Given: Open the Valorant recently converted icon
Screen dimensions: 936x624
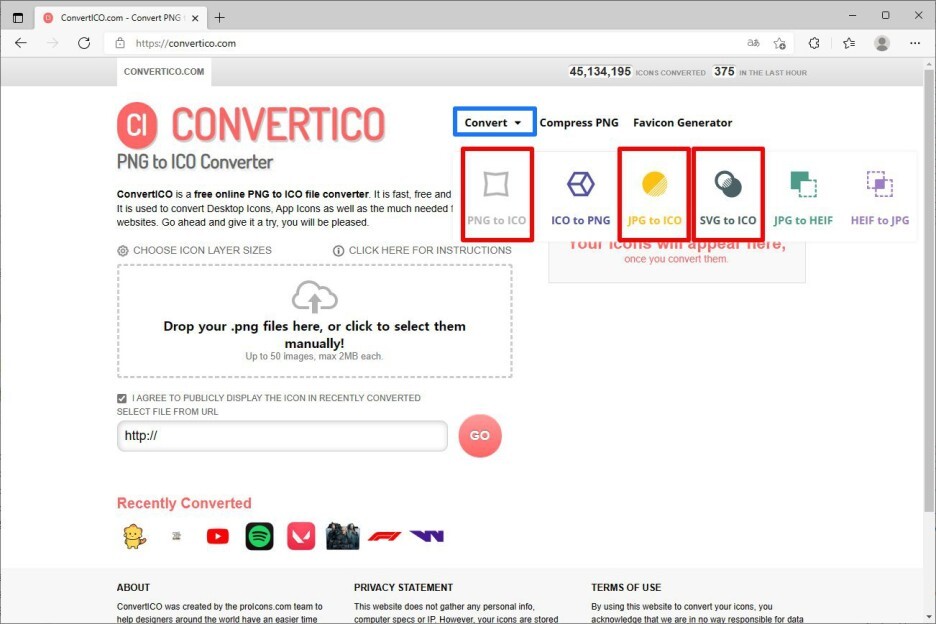Looking at the screenshot, I should coord(301,536).
